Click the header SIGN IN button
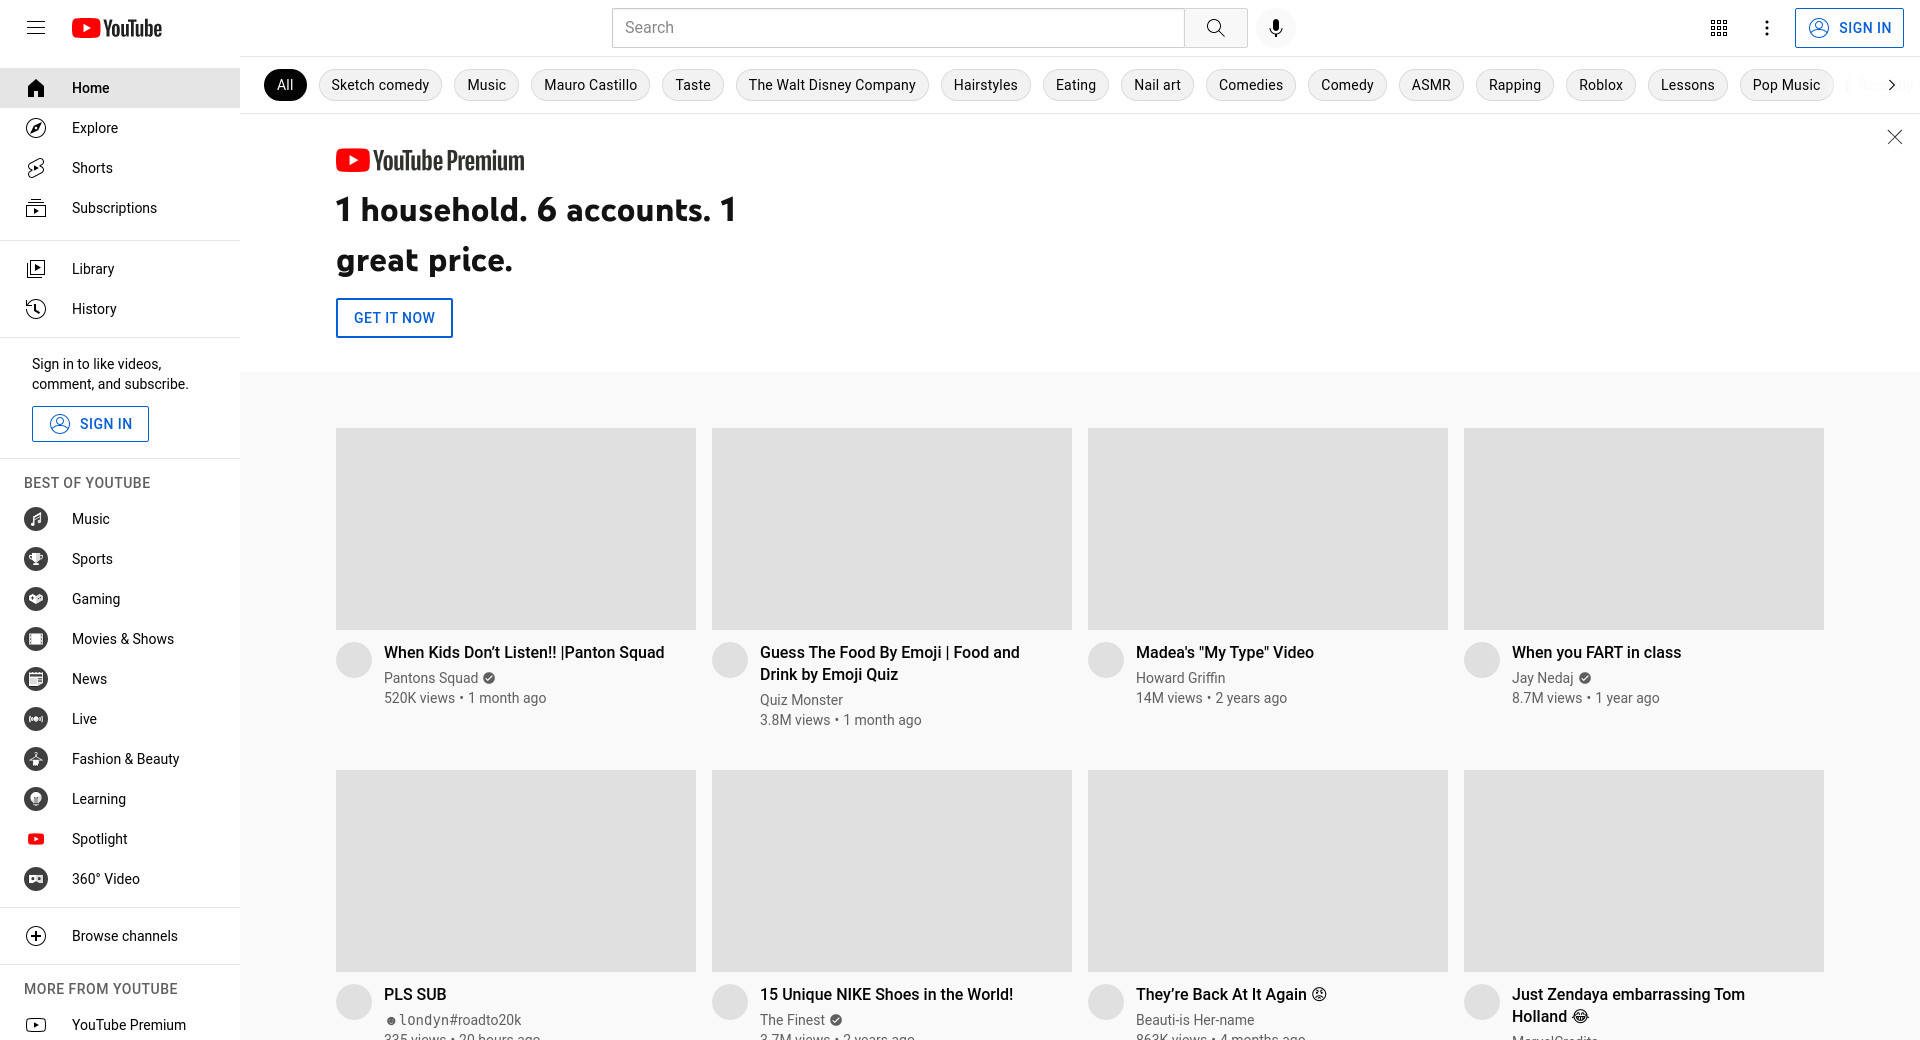1920x1040 pixels. click(1849, 28)
